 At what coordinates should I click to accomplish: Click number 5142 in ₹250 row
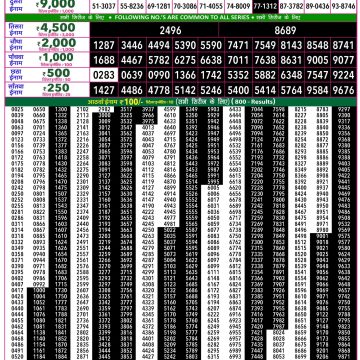pos(185,90)
